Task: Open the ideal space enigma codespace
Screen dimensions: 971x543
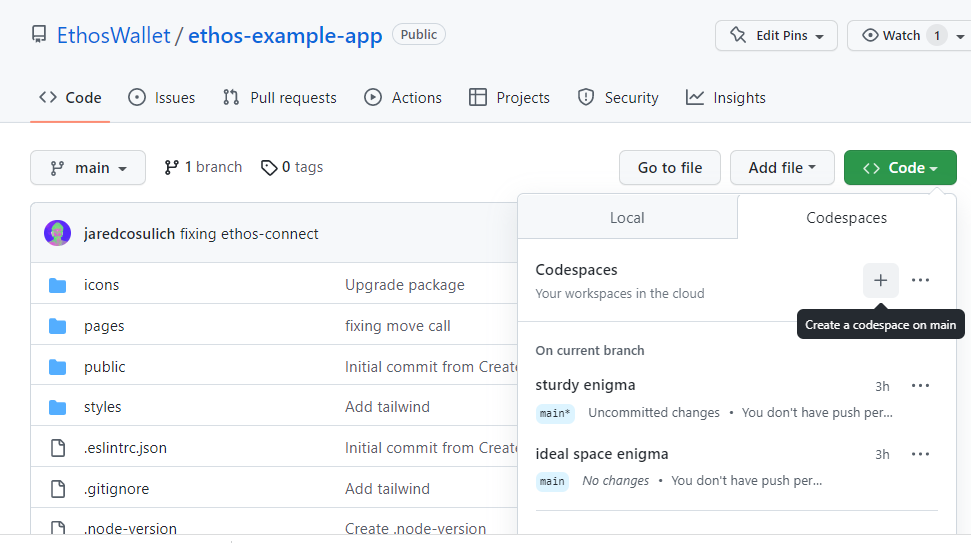Action: [602, 454]
